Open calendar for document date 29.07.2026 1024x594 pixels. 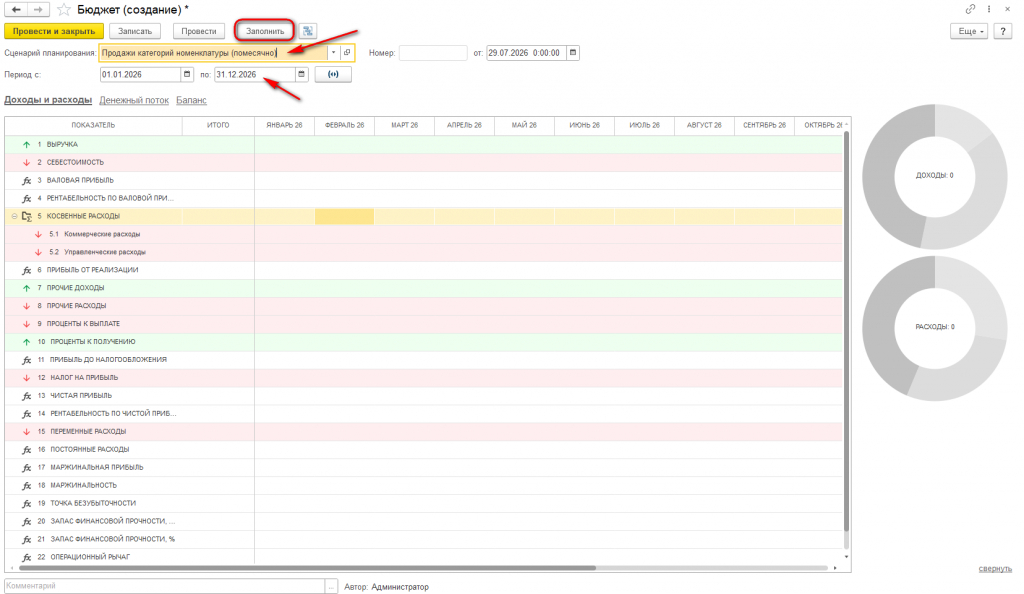[x=573, y=53]
